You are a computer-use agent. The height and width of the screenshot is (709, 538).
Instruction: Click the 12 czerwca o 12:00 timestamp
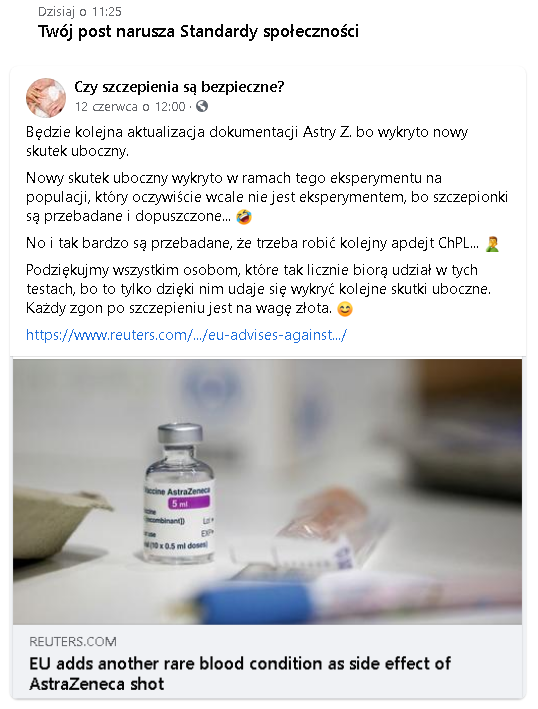point(130,107)
